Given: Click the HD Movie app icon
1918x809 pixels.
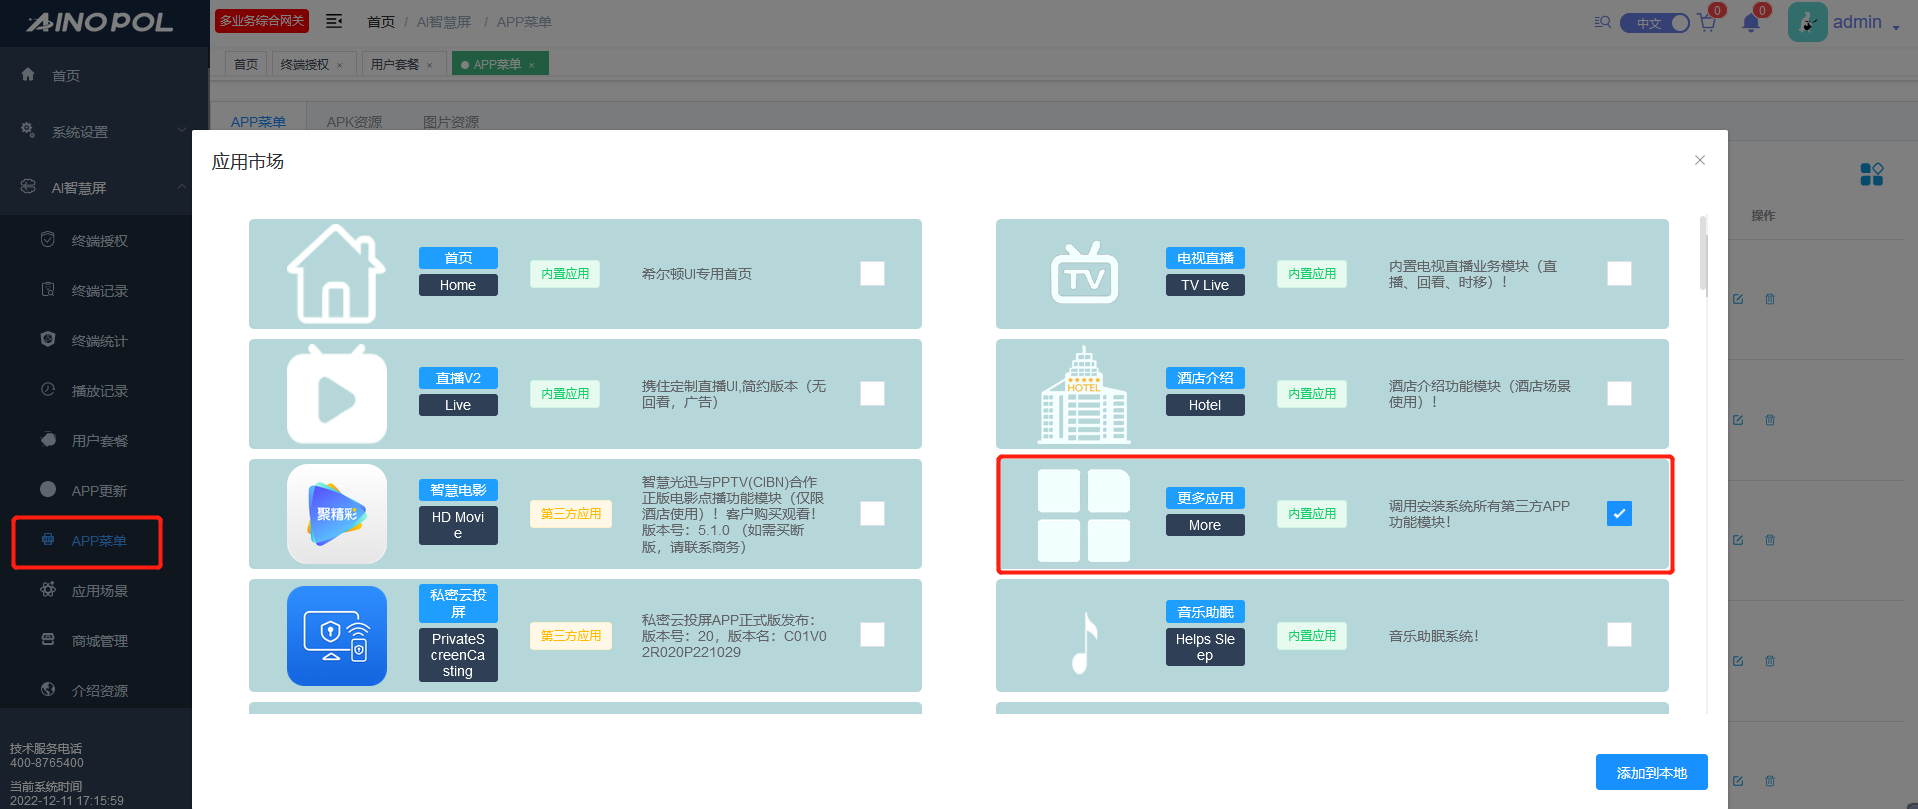Looking at the screenshot, I should coord(337,514).
